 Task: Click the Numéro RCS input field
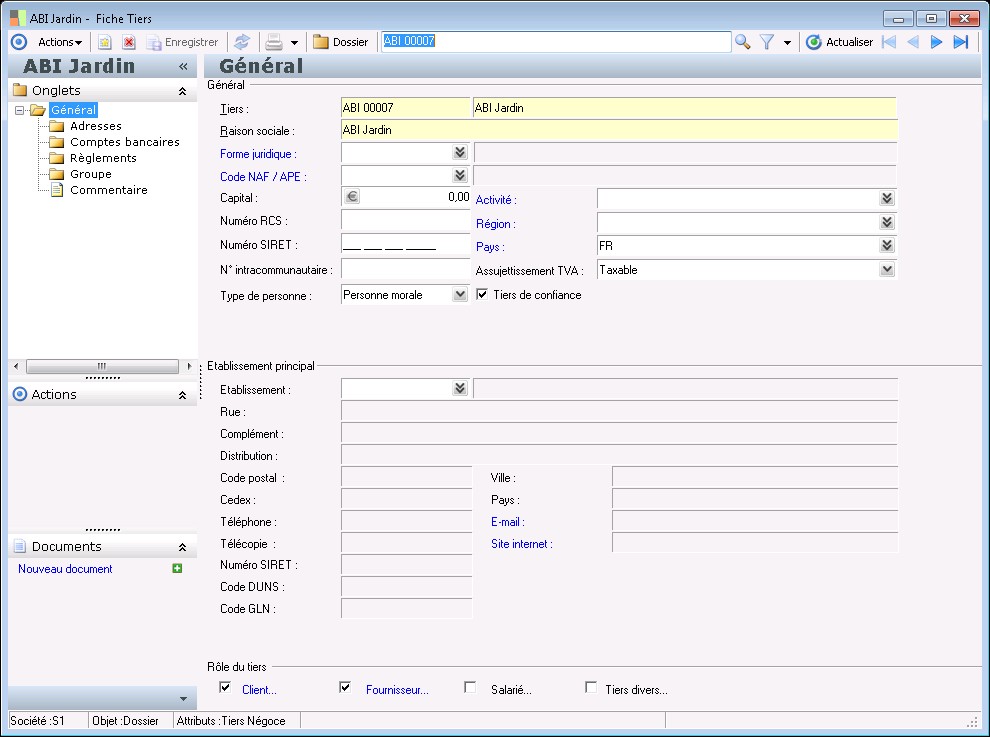(405, 220)
